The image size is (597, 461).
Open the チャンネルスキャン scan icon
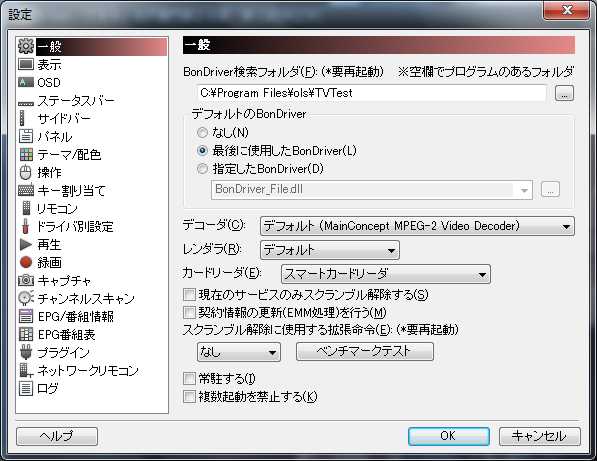tap(26, 298)
